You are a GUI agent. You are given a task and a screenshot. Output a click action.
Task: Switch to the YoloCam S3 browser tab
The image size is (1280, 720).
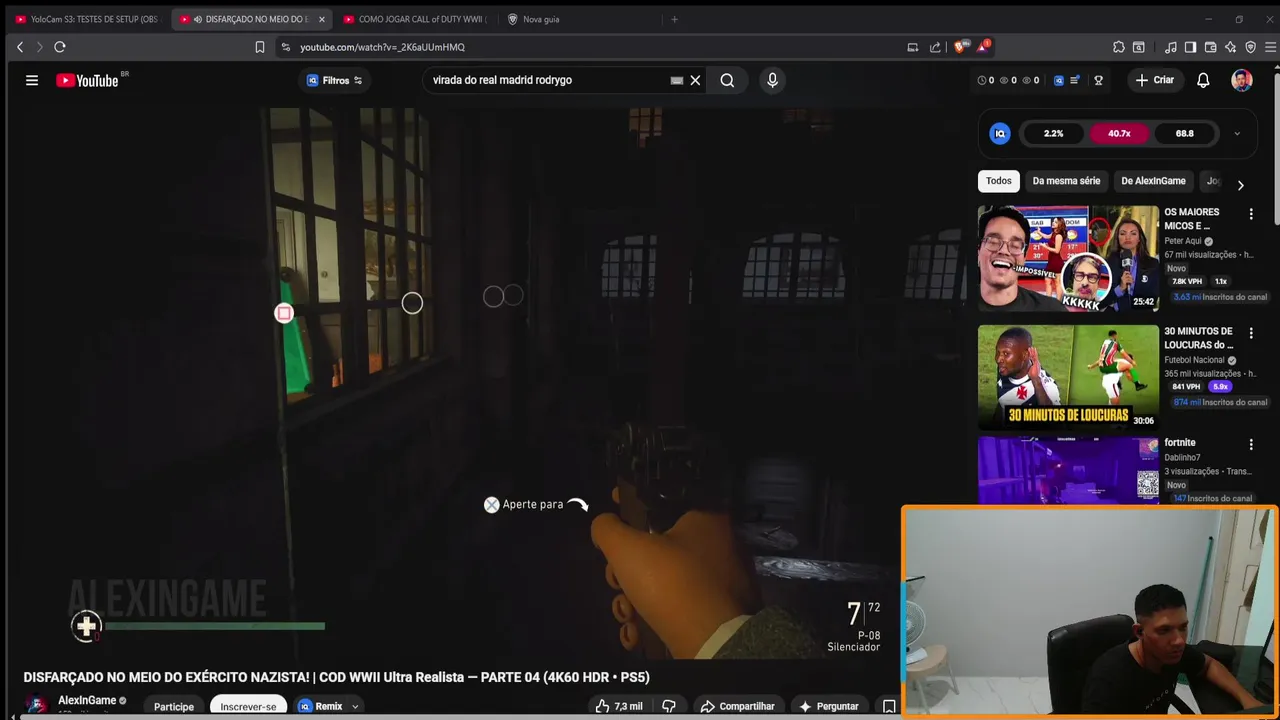[86, 19]
